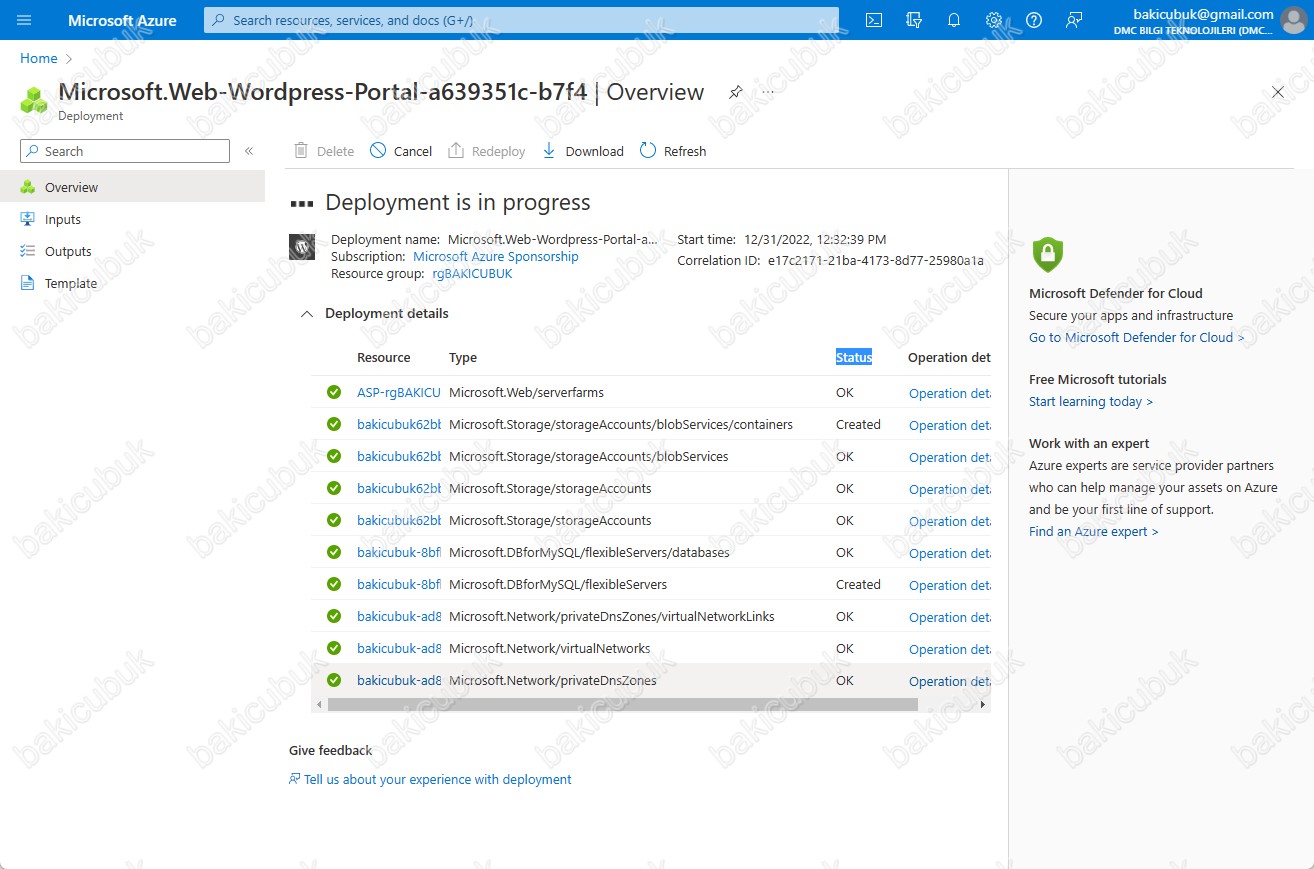
Task: Click the user account avatar
Action: pyautogui.click(x=1294, y=20)
